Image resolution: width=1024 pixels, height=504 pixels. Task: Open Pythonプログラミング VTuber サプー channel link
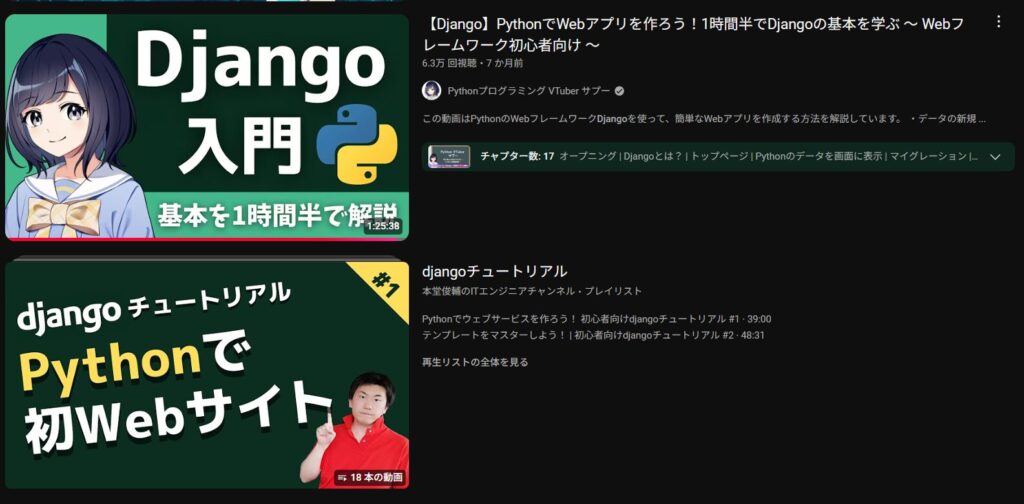(529, 91)
